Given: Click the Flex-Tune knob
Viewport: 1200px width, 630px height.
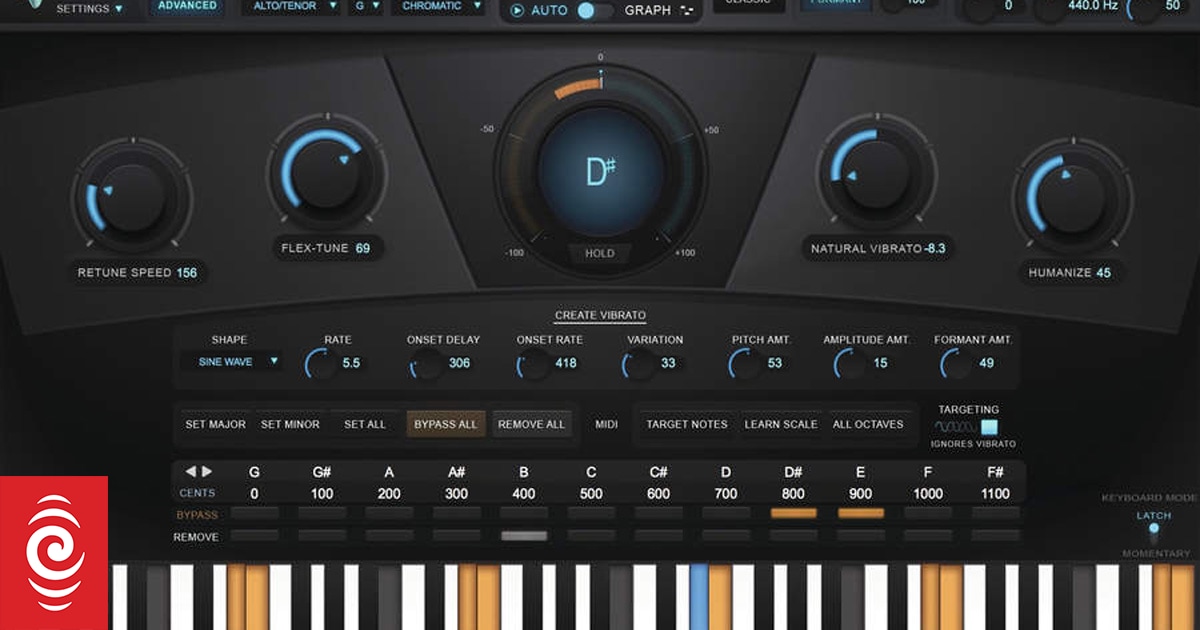Looking at the screenshot, I should pyautogui.click(x=326, y=172).
